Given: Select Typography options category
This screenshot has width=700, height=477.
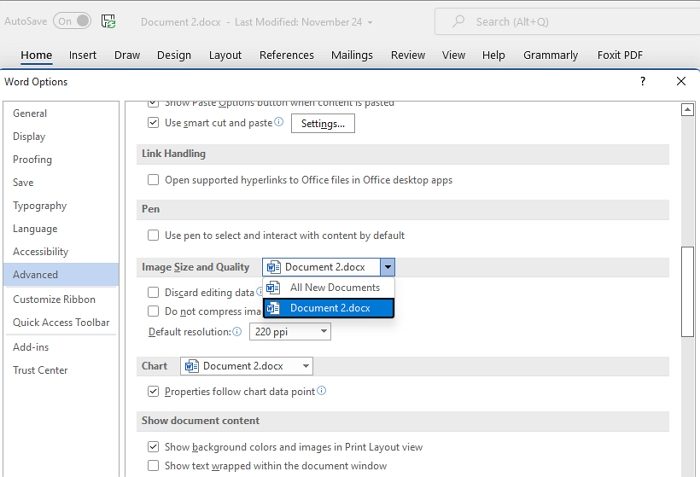Looking at the screenshot, I should point(61,205).
